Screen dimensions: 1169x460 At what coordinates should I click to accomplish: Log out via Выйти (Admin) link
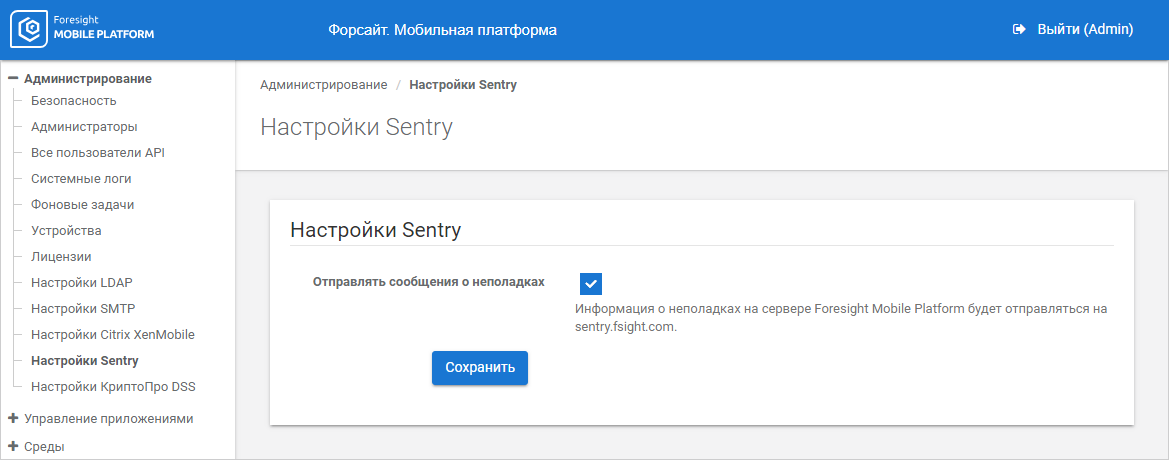click(x=1084, y=30)
